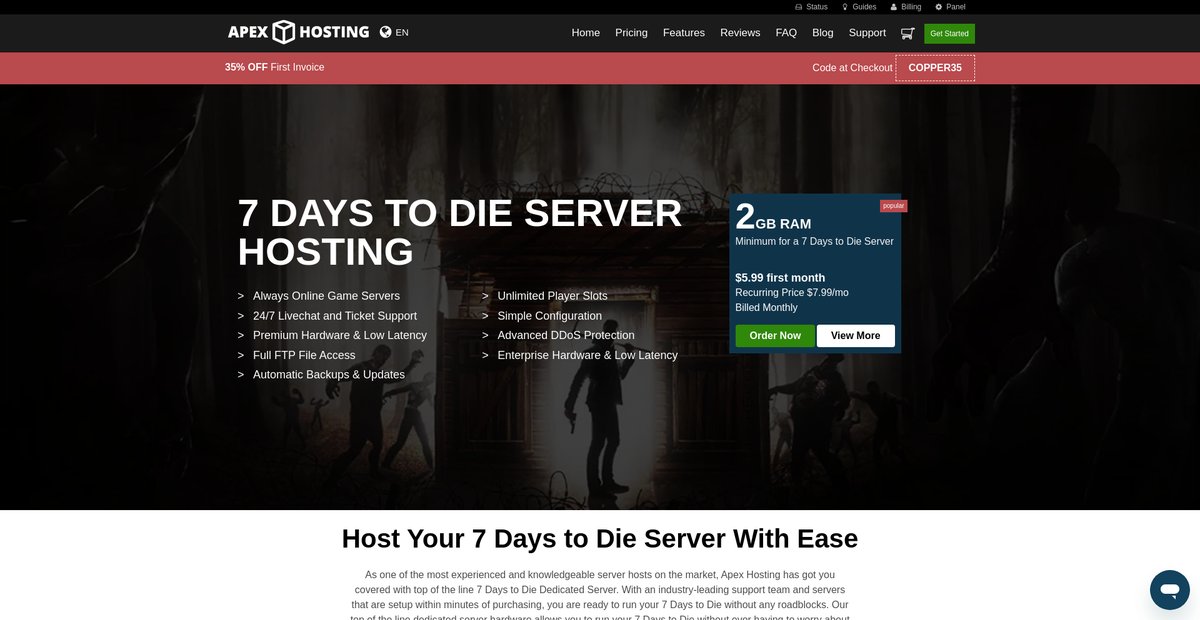Click Recurring Price $7.99/mo text
Screen dimensions: 1200x620
click(792, 293)
